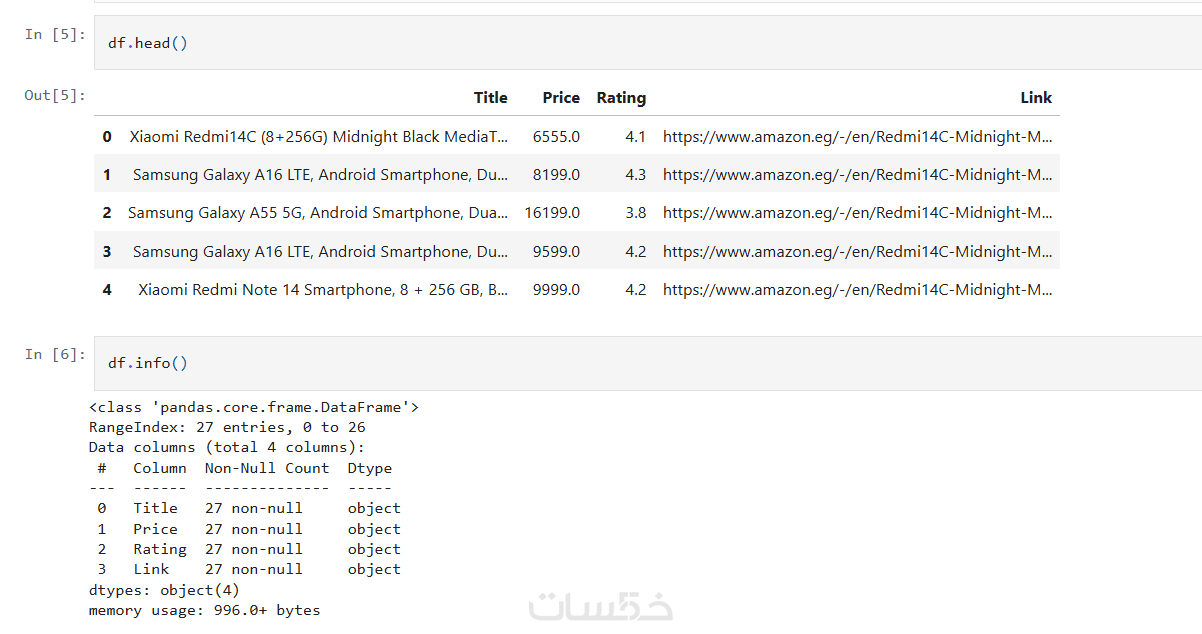Screen dimensions: 1202x634
Task: Click the Out[5] output prompt
Action: pos(55,96)
